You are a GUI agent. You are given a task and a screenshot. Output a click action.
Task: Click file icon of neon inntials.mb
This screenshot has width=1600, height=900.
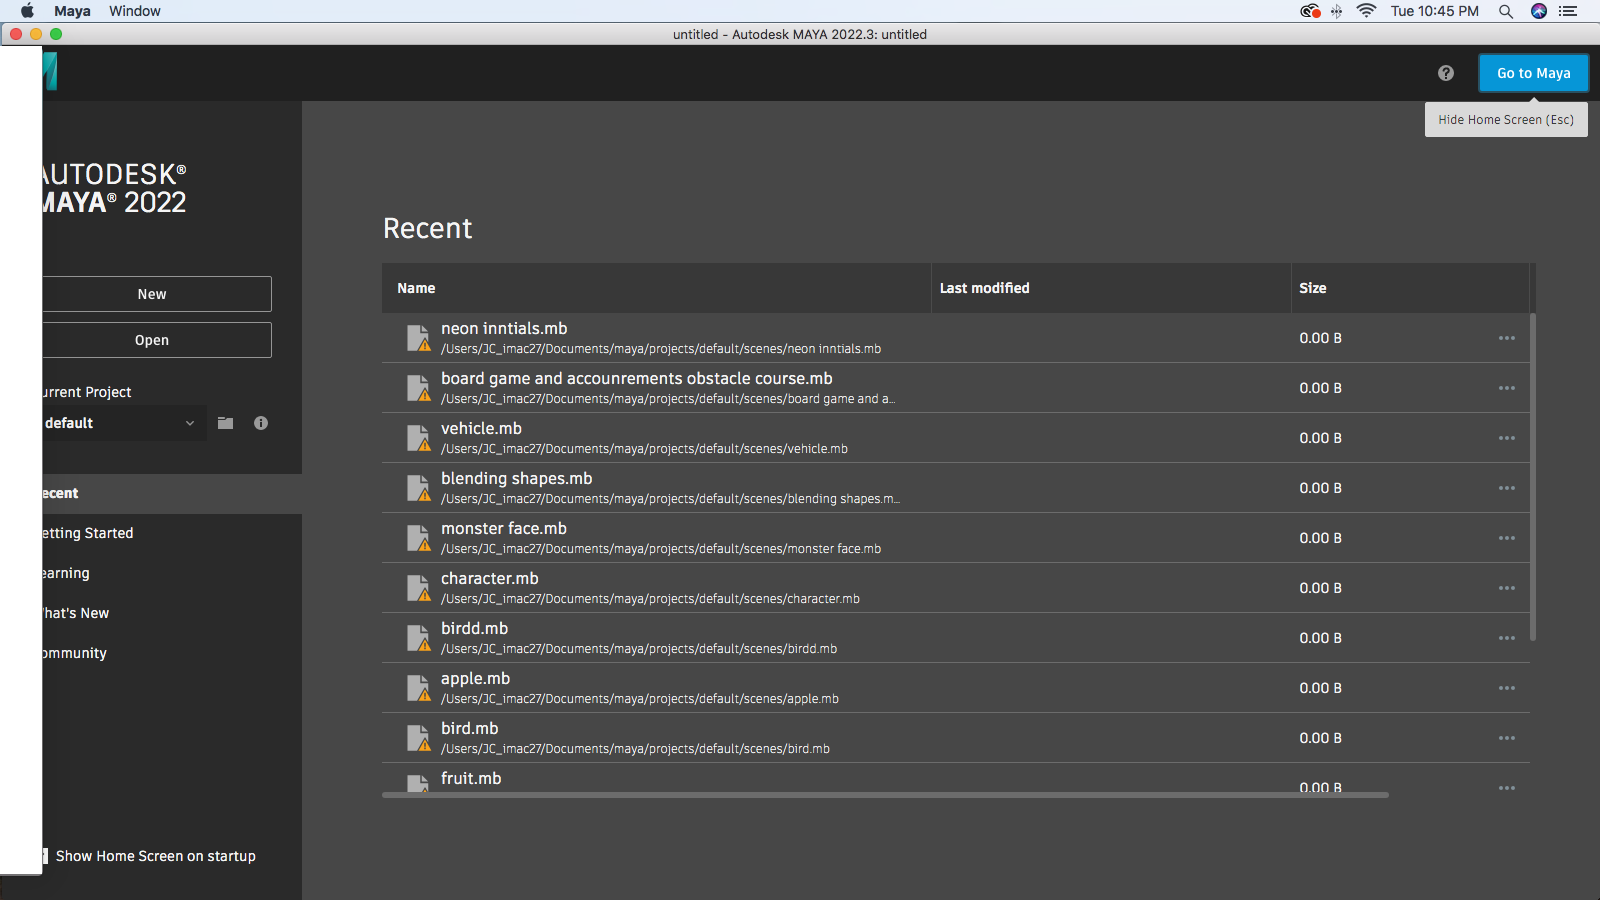point(418,338)
